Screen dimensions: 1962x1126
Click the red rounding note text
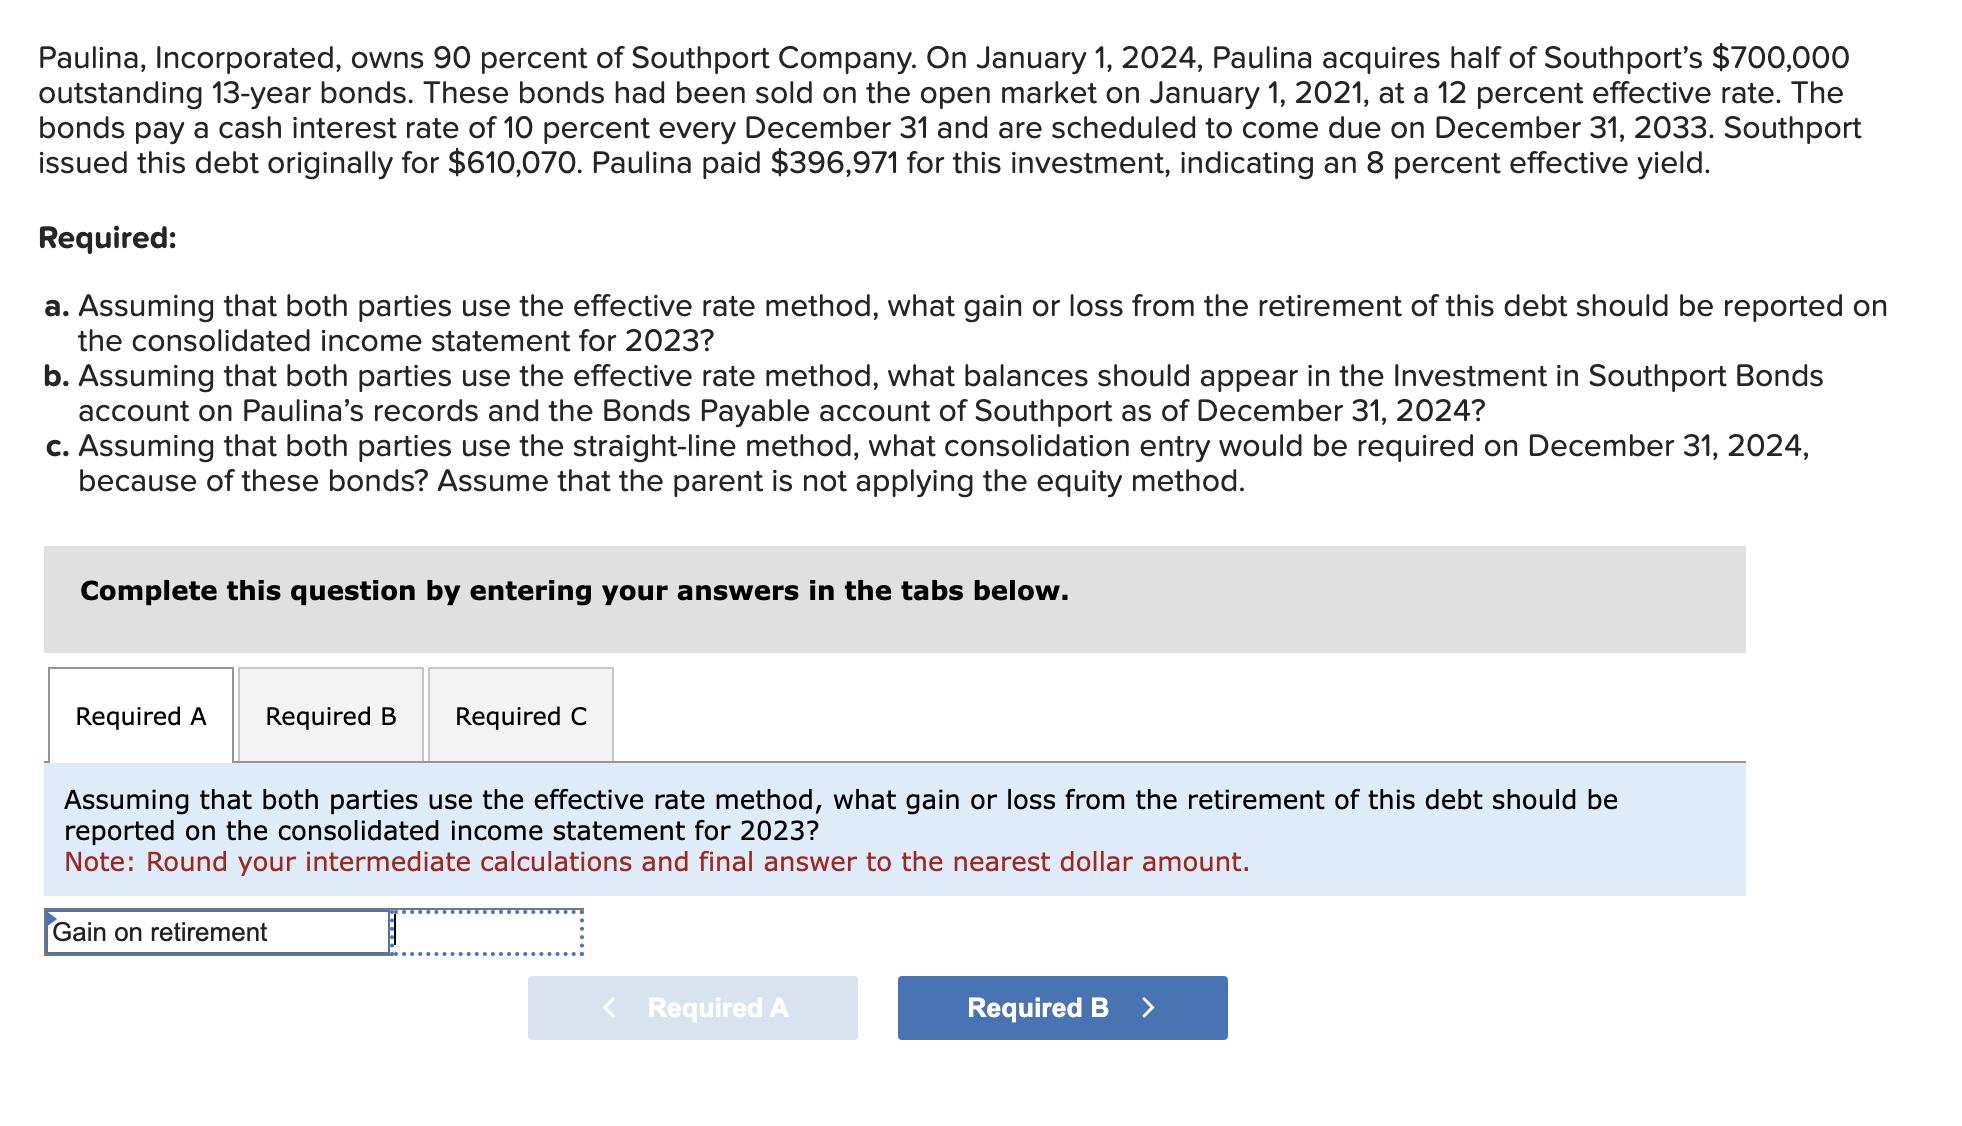pyautogui.click(x=657, y=861)
